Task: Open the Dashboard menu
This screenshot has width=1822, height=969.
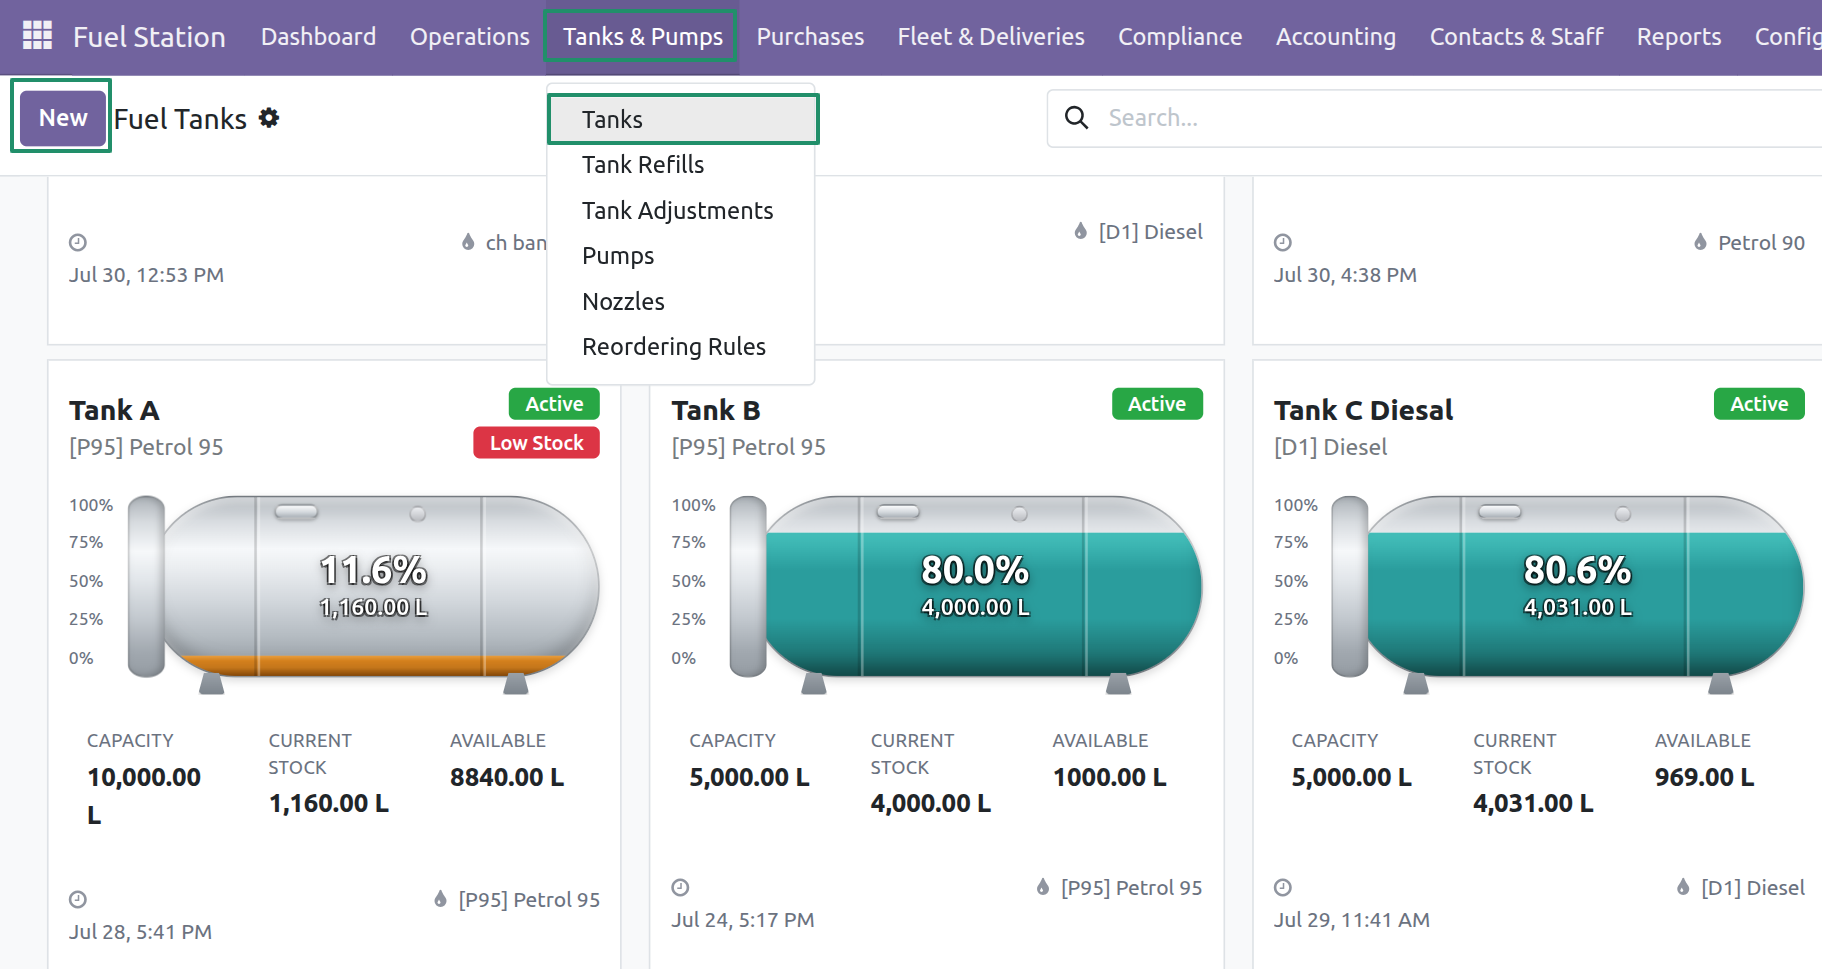Action: 318,37
